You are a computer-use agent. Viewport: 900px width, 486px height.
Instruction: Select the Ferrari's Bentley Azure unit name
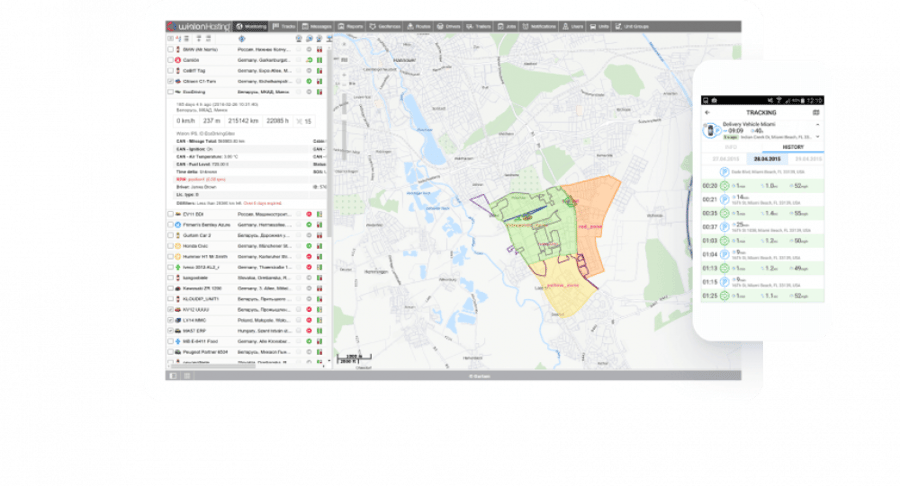[x=207, y=224]
